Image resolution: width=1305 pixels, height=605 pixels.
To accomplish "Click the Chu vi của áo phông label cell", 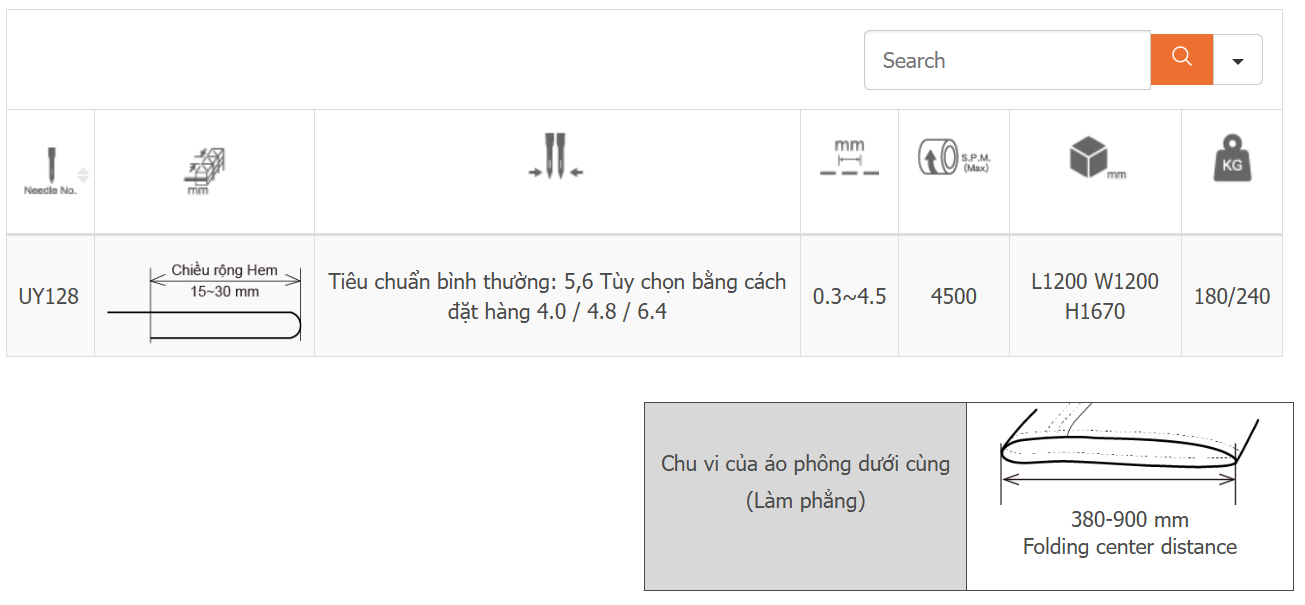I will coord(805,496).
